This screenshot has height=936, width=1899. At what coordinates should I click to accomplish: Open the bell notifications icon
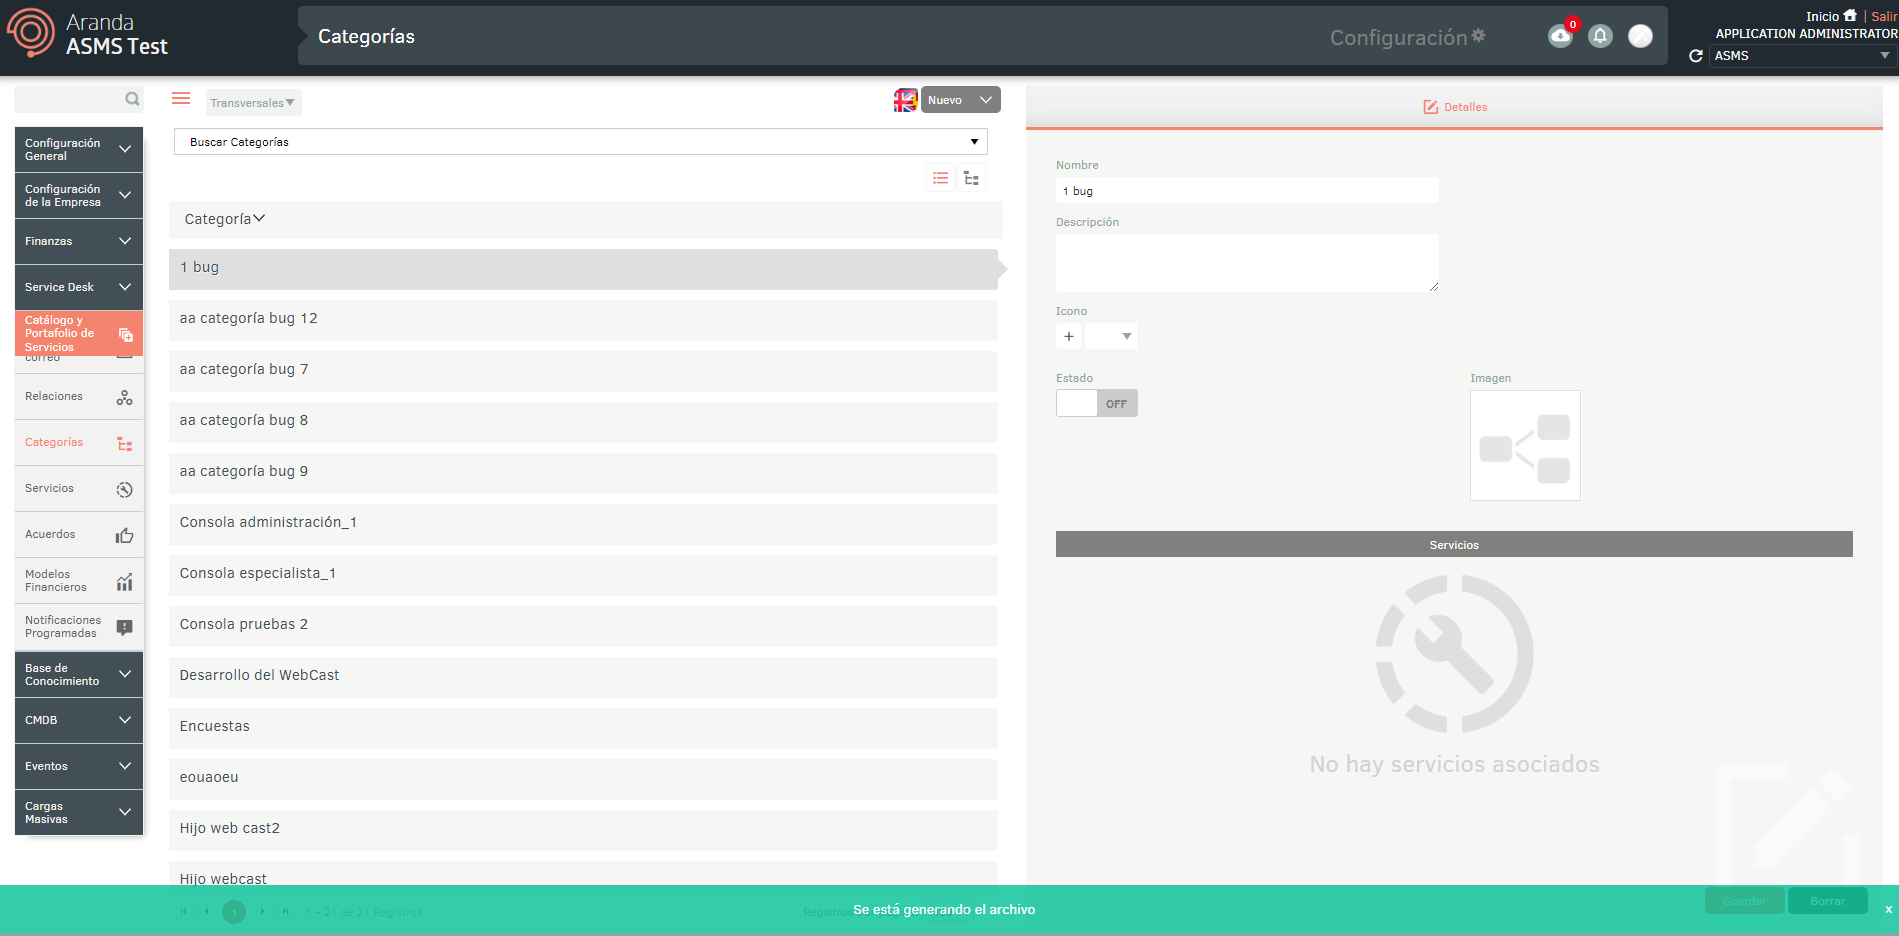1600,37
